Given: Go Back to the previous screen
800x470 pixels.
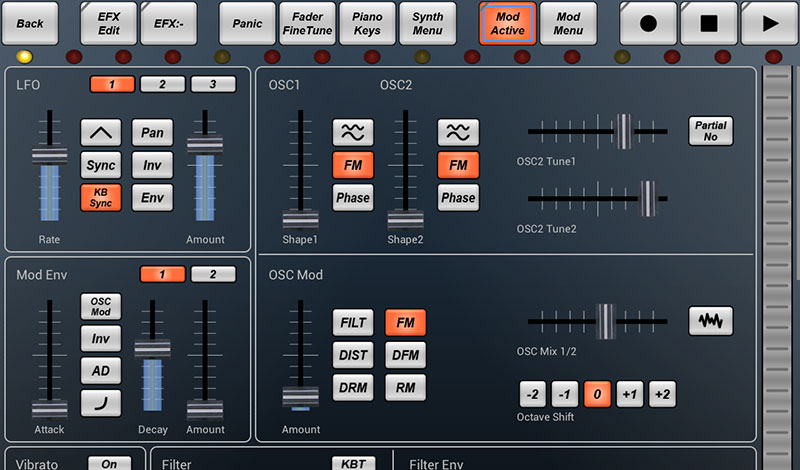Looking at the screenshot, I should point(30,23).
